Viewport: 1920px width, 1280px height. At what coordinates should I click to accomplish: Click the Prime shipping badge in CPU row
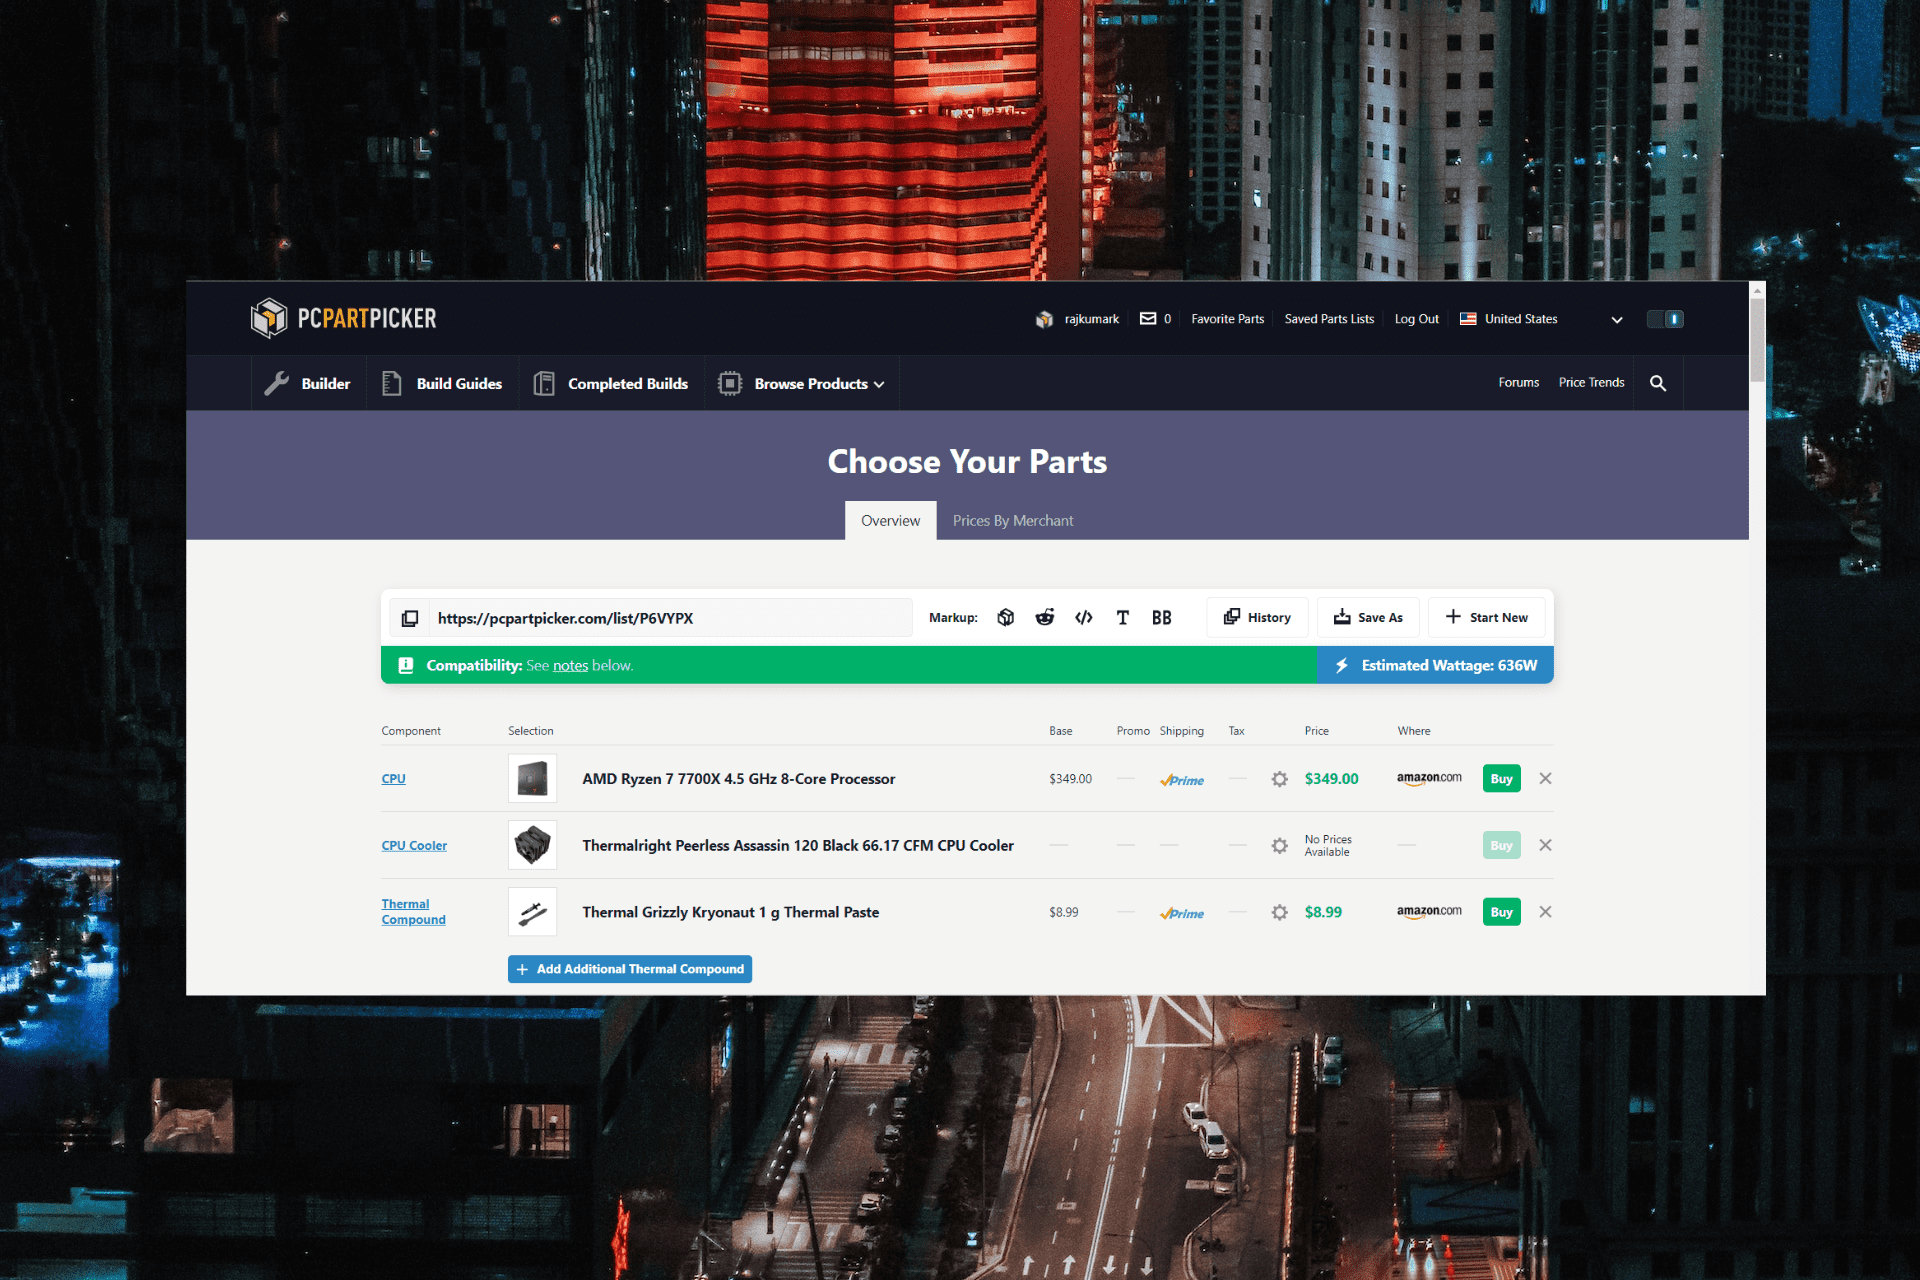click(x=1182, y=780)
